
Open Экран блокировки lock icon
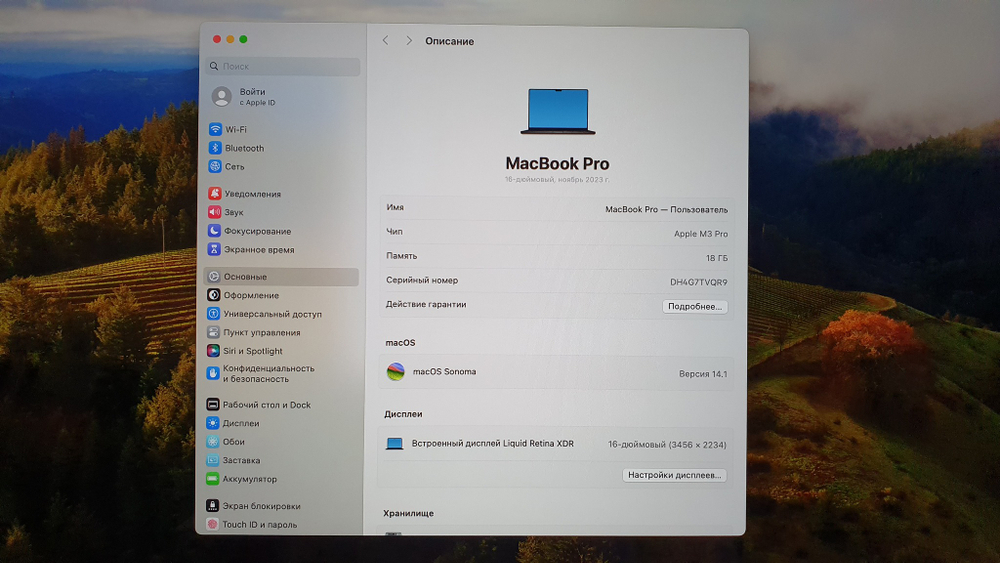click(212, 506)
